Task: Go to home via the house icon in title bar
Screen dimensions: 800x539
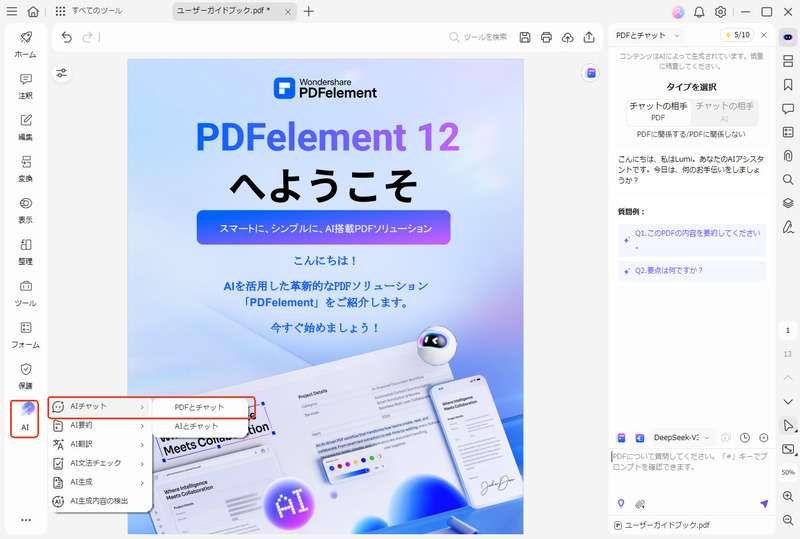Action: [33, 11]
